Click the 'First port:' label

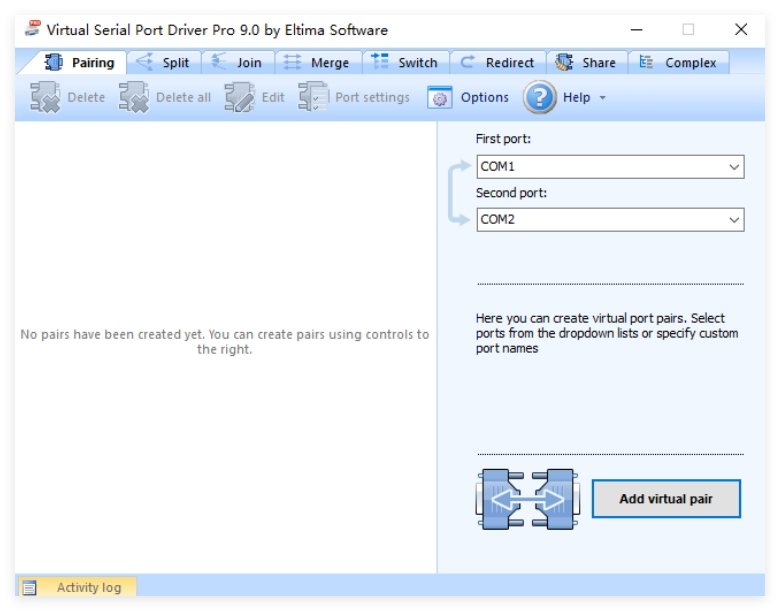[503, 139]
